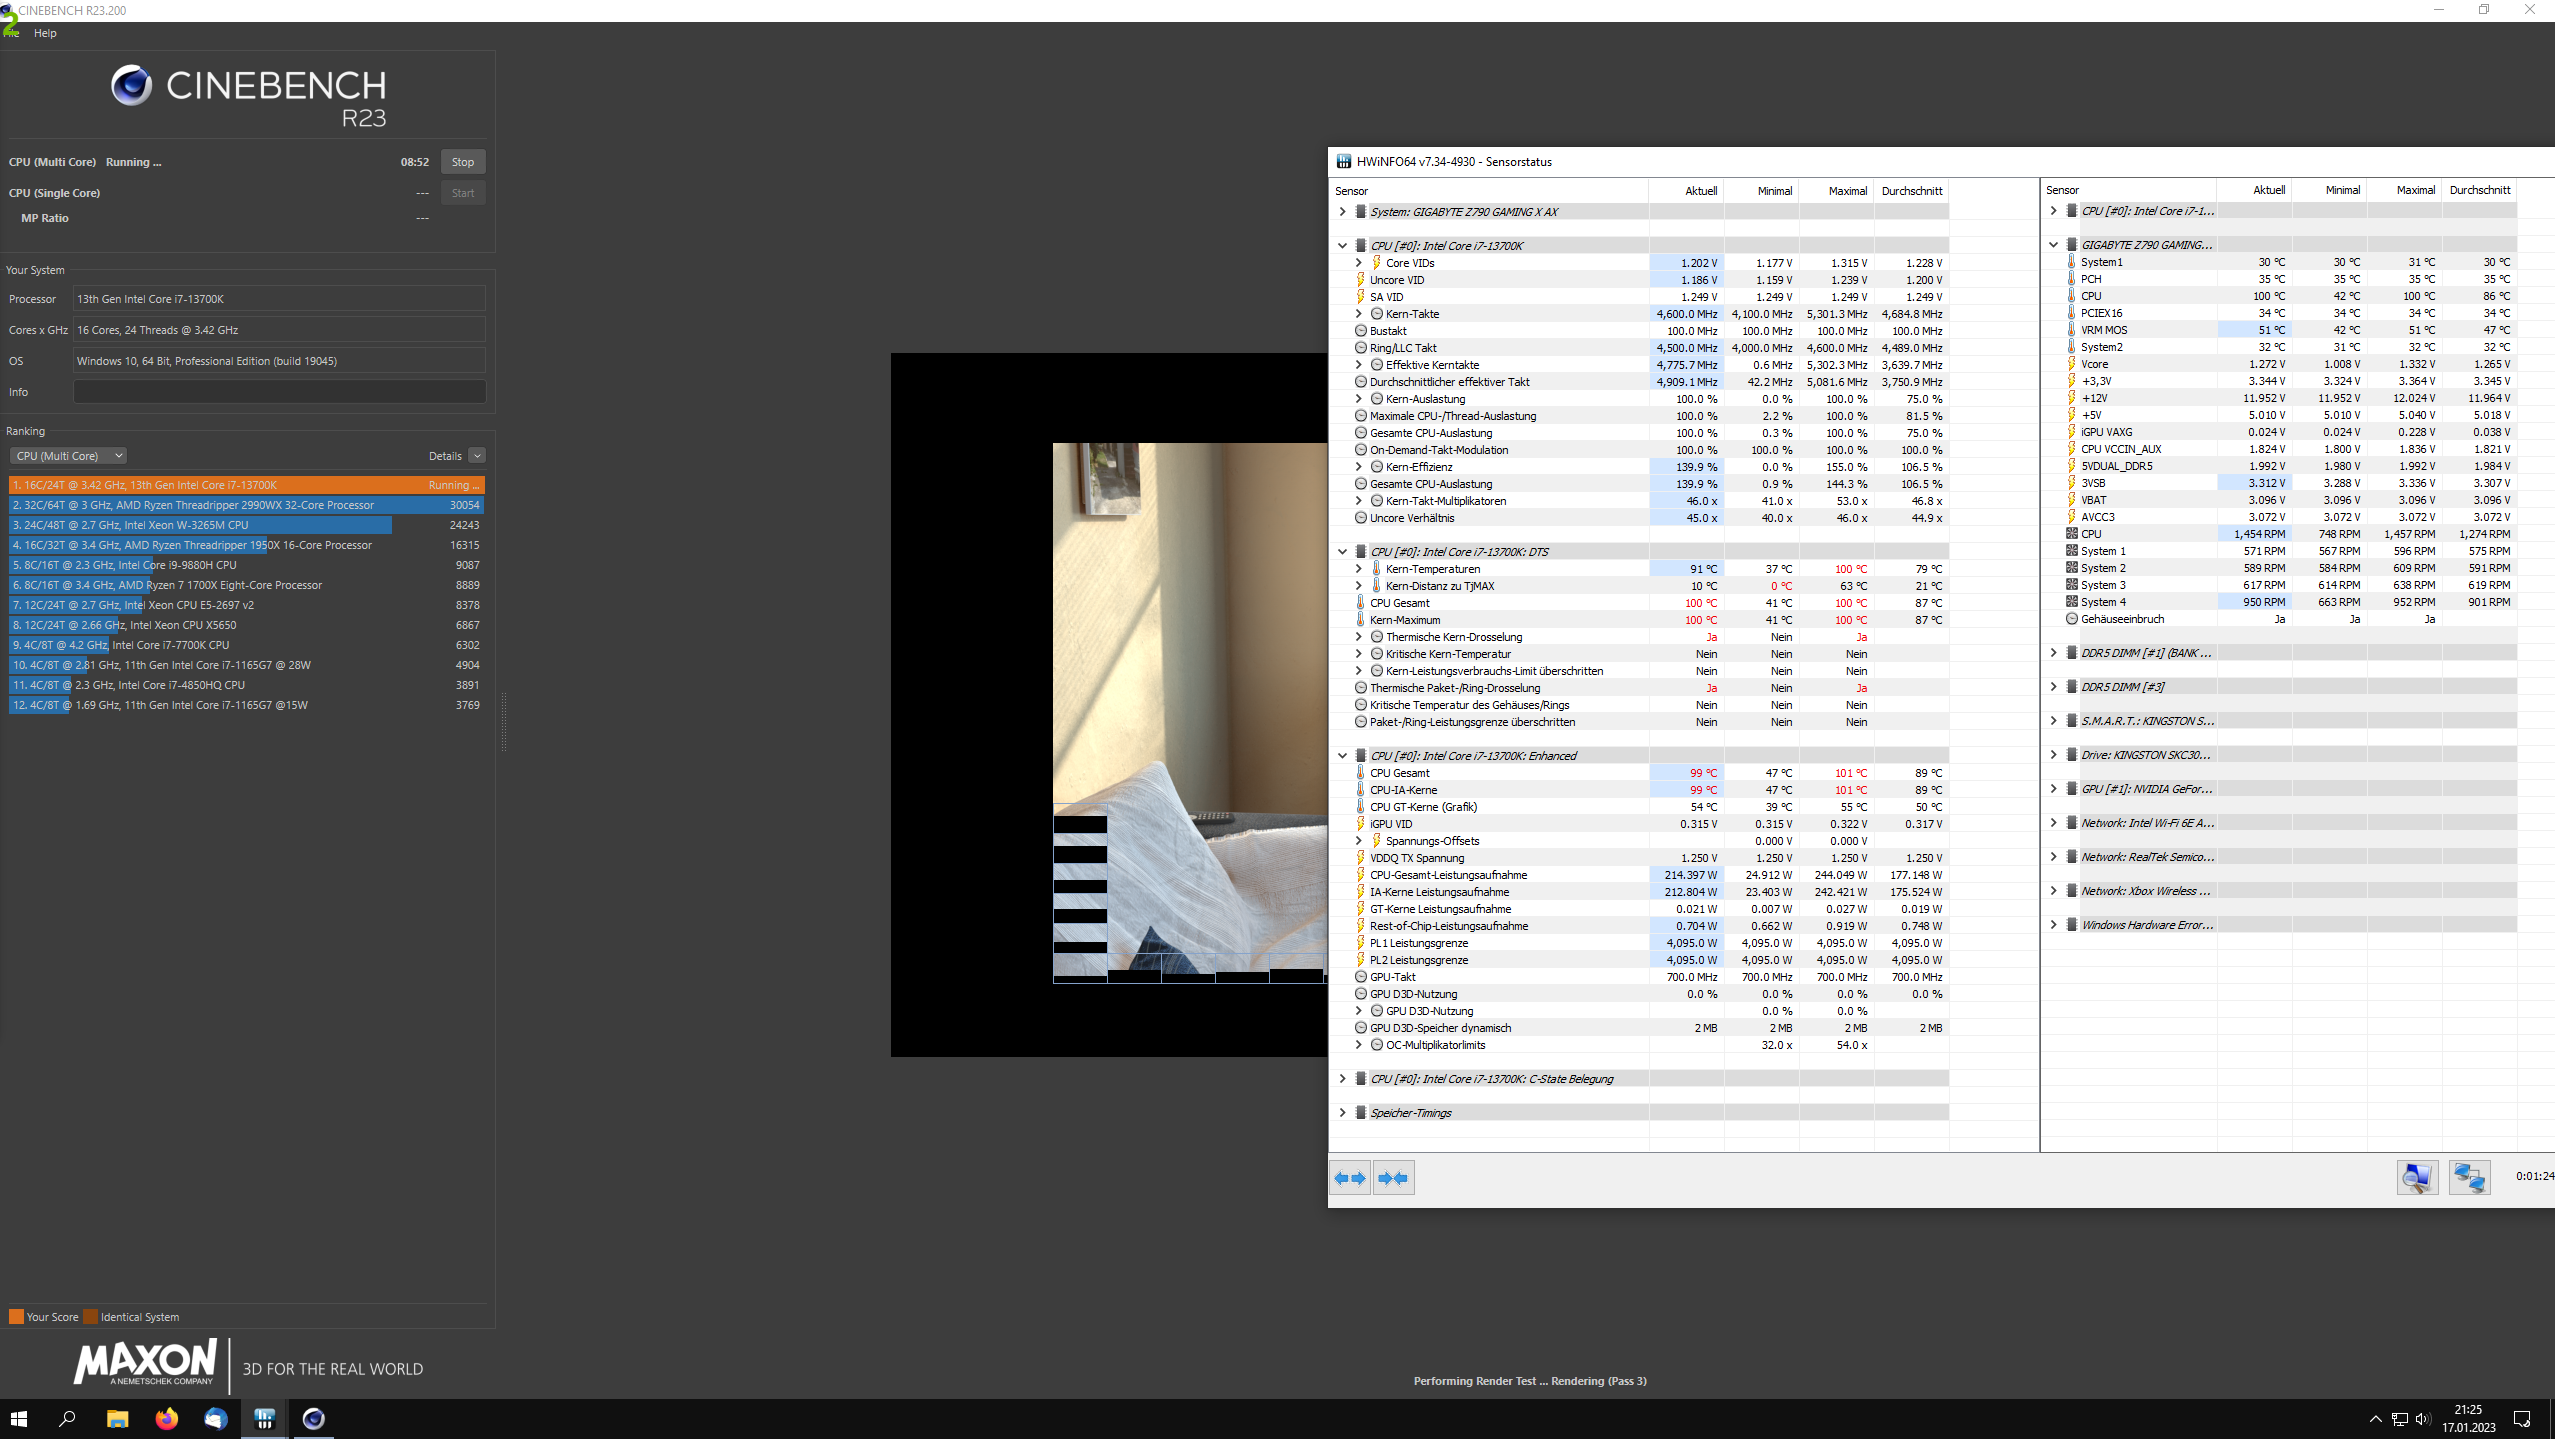
Task: Collapse the CPU [#0] i7-13700K: DTS section
Action: (x=1342, y=552)
